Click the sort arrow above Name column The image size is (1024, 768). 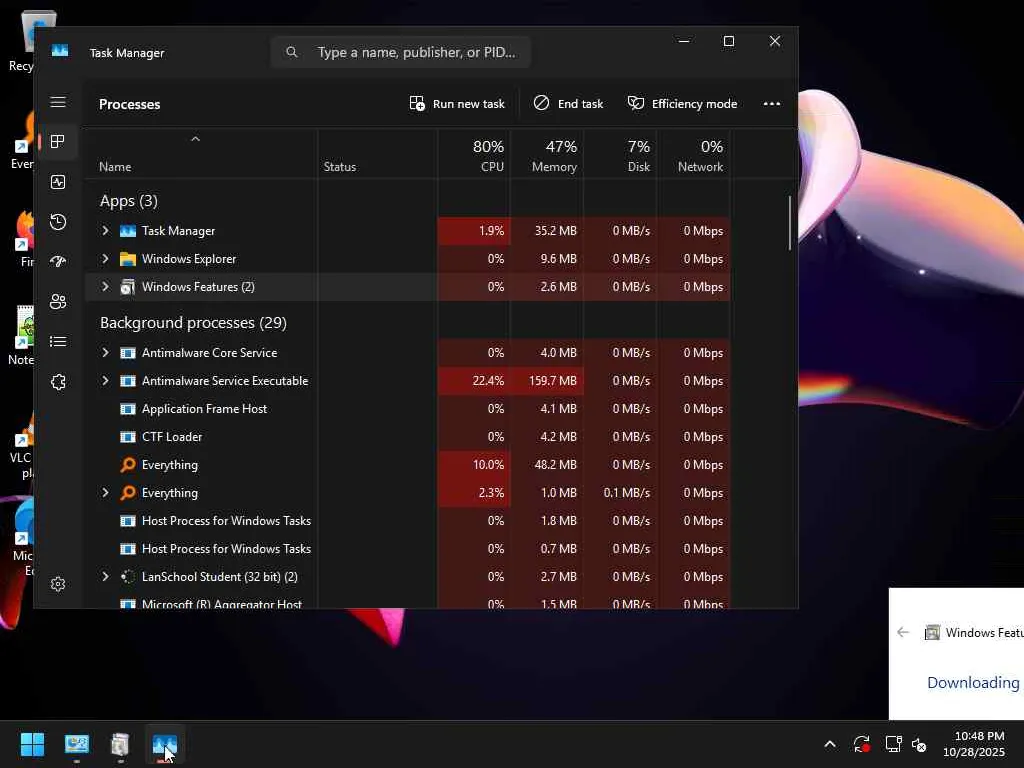195,139
